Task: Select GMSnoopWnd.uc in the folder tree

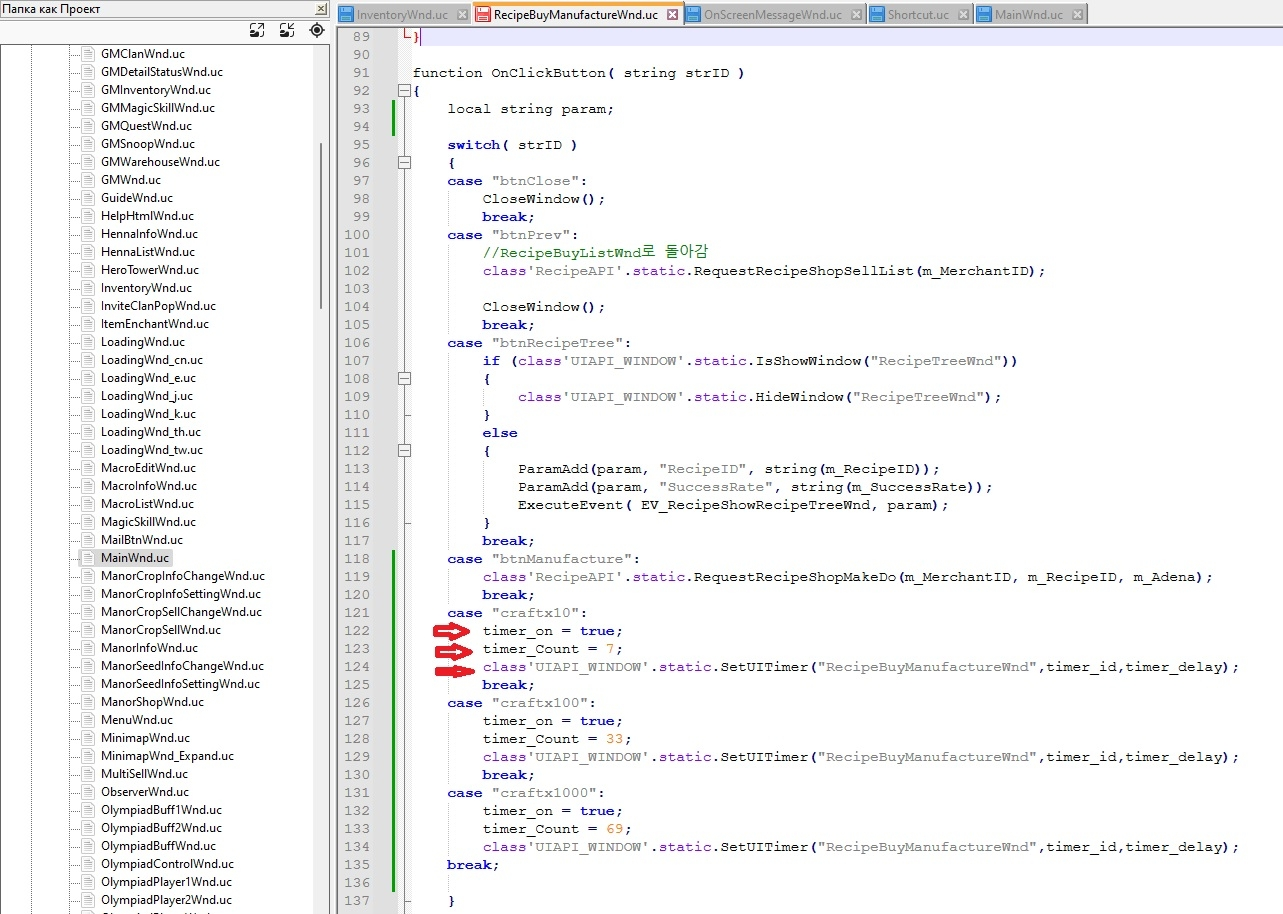Action: tap(148, 144)
